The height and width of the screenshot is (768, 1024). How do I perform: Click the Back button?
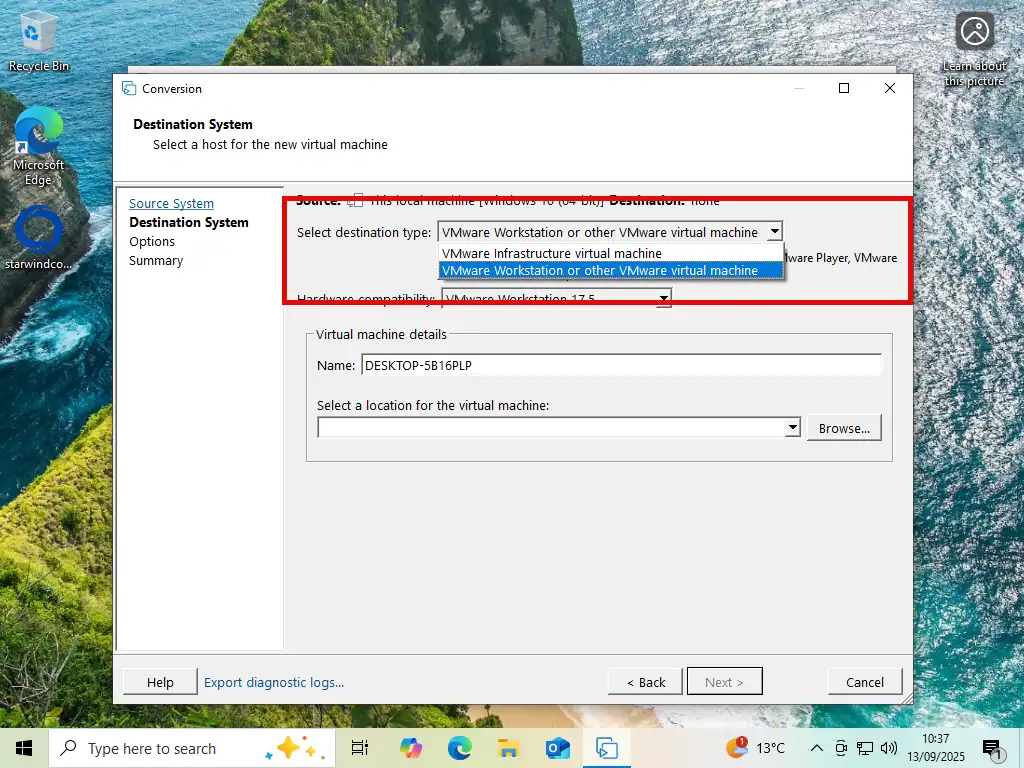[645, 682]
